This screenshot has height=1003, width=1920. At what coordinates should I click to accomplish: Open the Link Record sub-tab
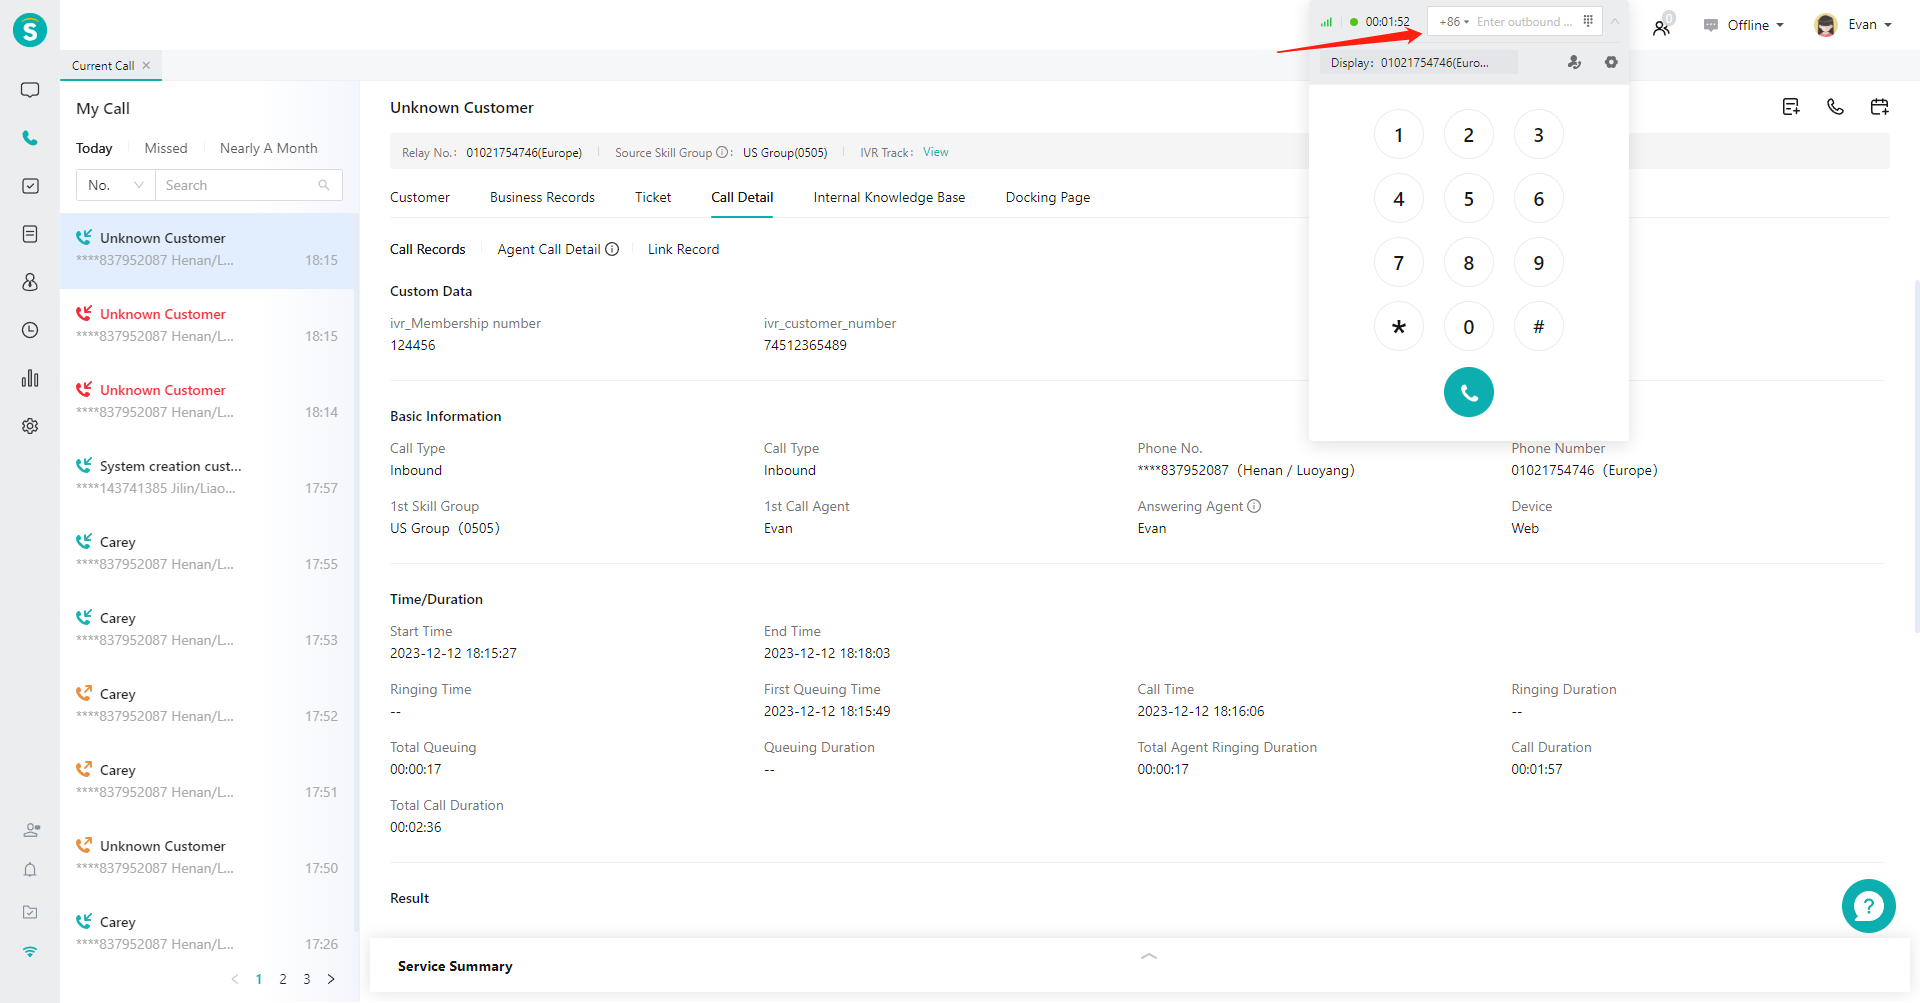683,249
